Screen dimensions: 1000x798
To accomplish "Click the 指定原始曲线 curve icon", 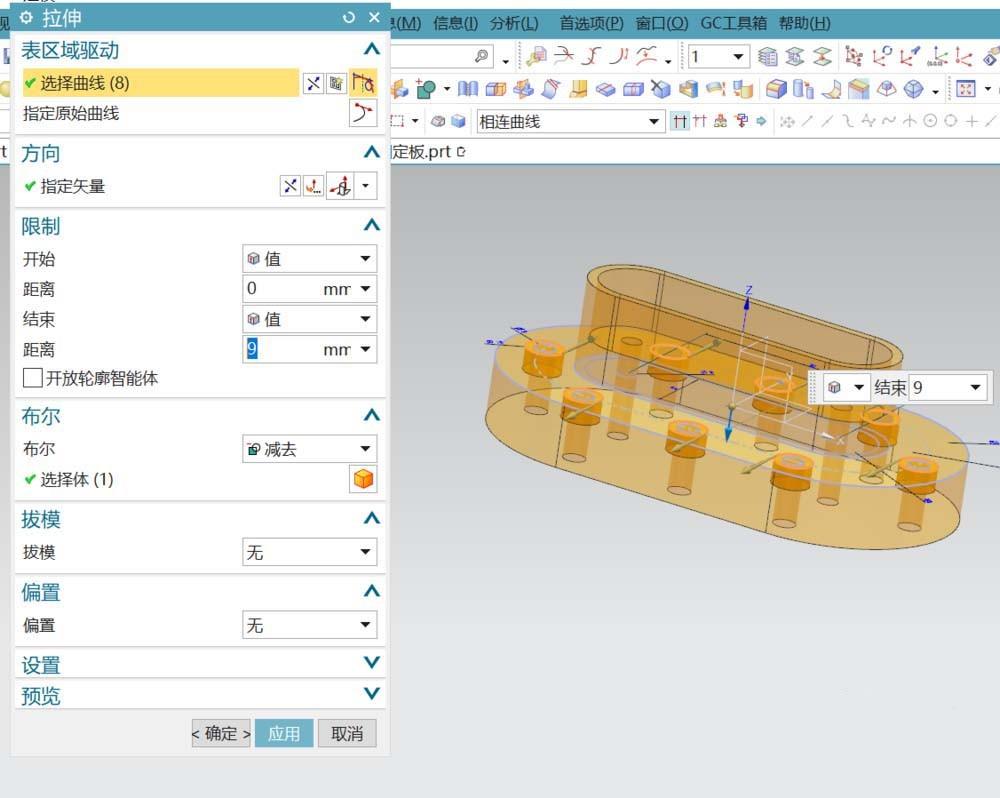I will [363, 113].
